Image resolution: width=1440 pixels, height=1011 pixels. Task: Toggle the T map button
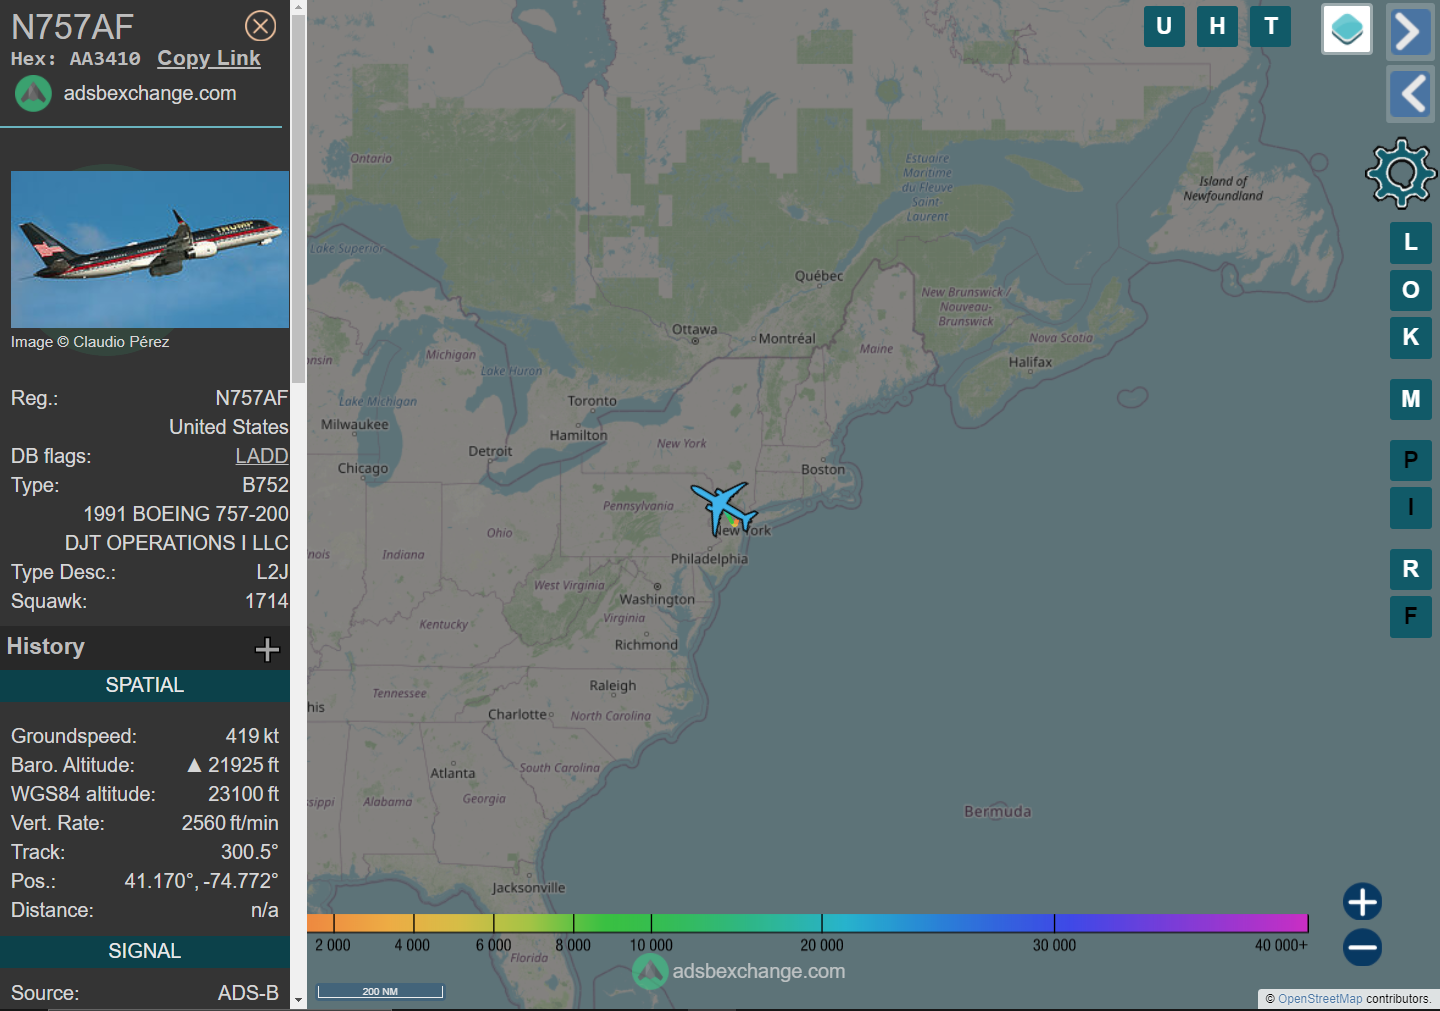pos(1271,27)
